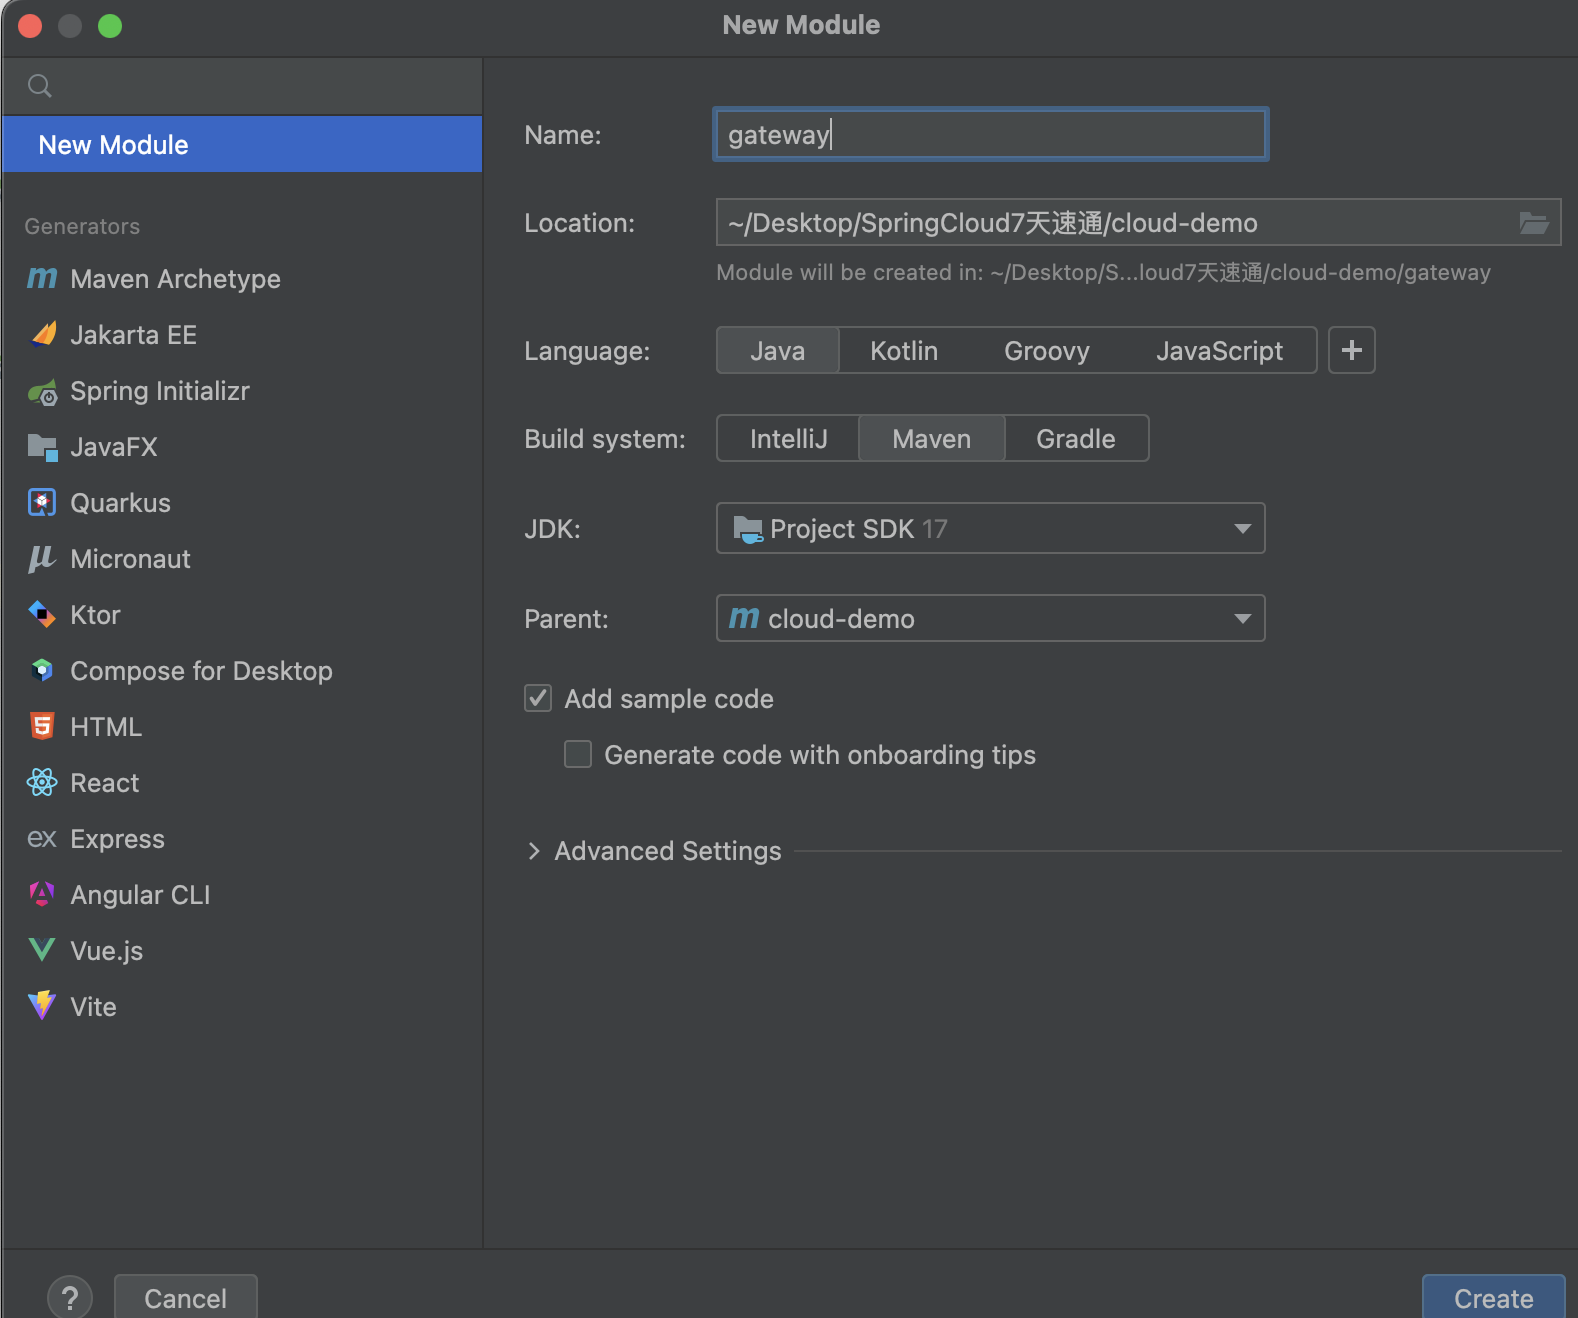
Task: Click the Quarkus generator icon
Action: tap(42, 502)
